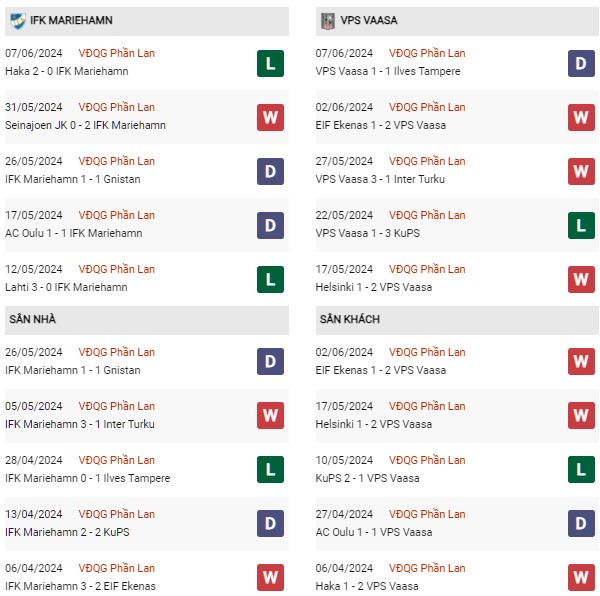The height and width of the screenshot is (596, 600).
Task: Click the L badge for Lahti 3-0 match
Action: tap(270, 279)
